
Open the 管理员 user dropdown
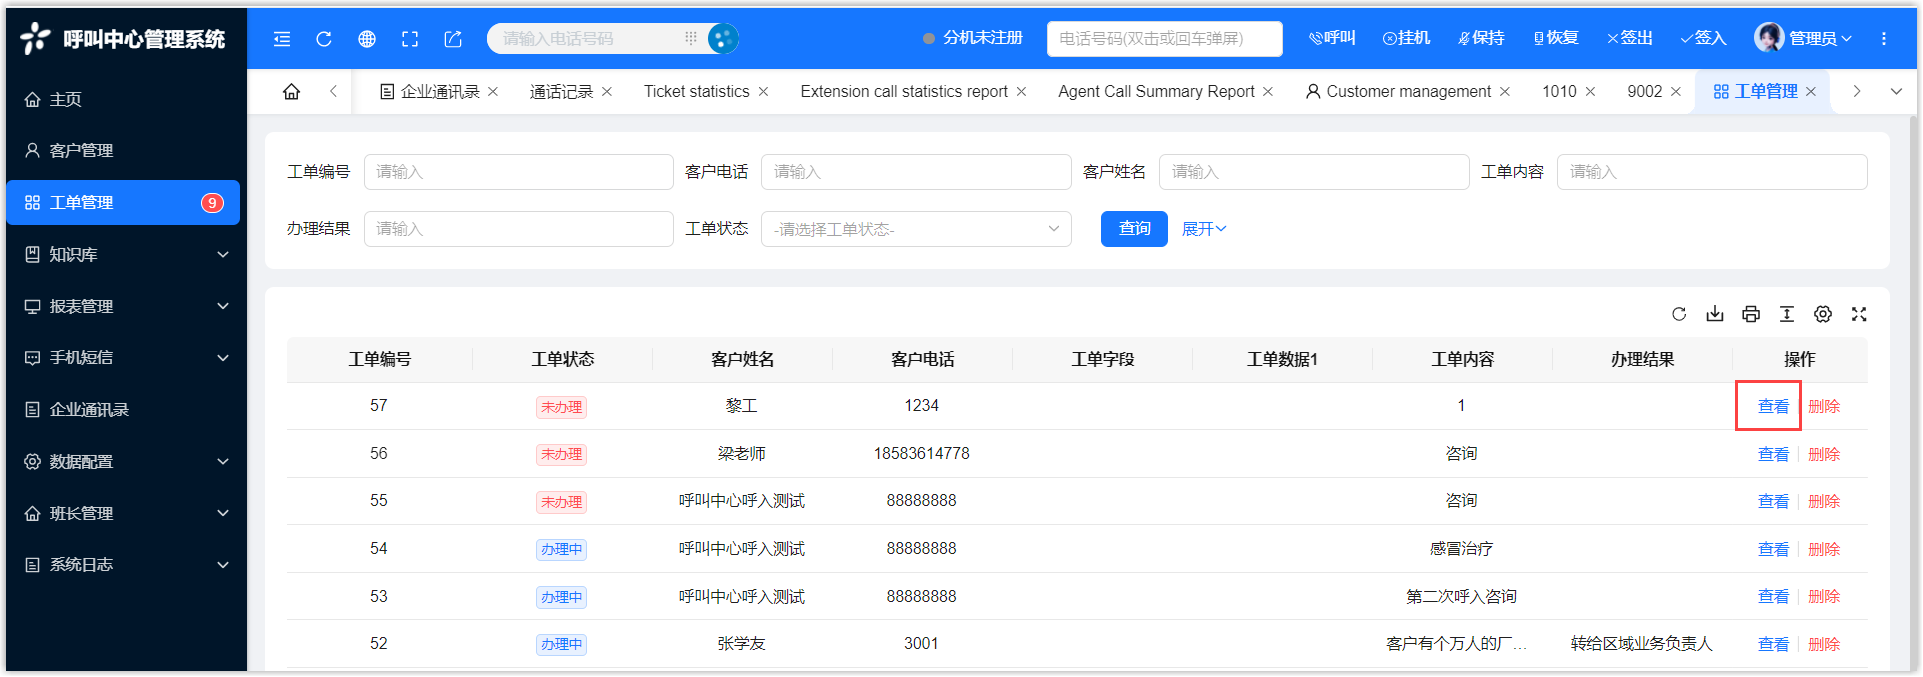1804,39
